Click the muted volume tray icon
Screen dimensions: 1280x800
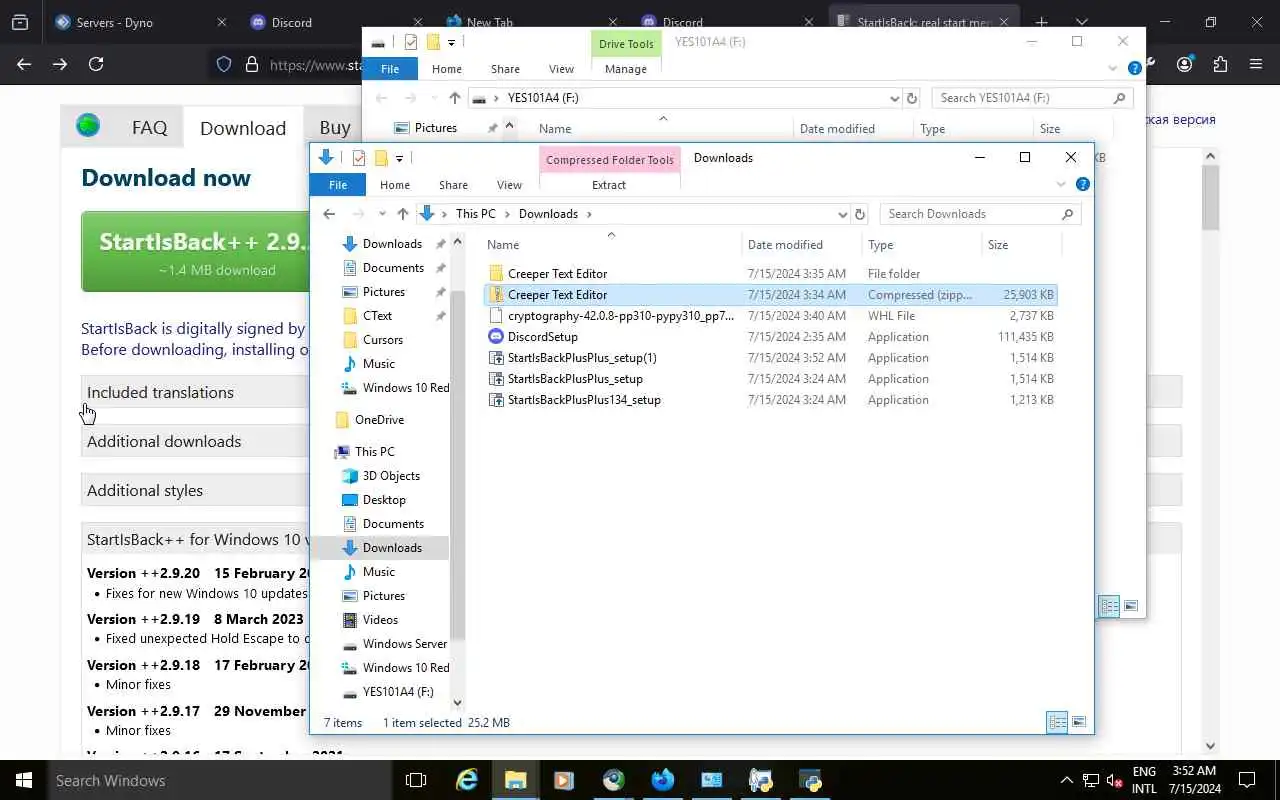(1115, 781)
